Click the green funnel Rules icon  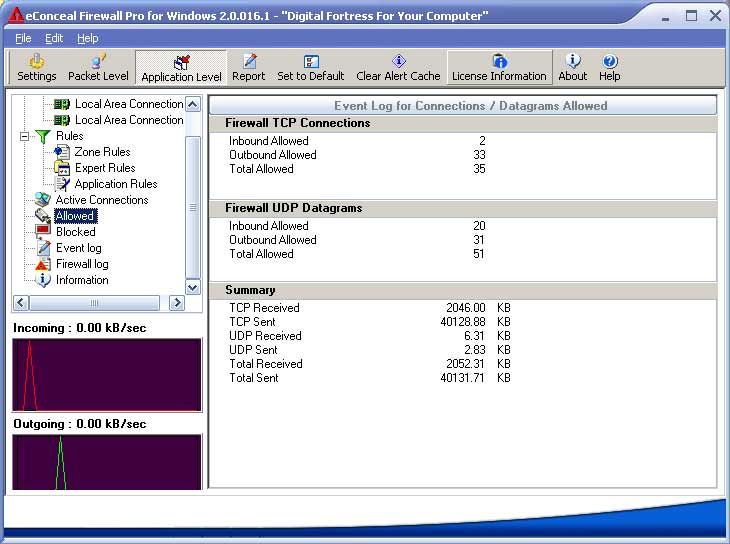coord(43,136)
